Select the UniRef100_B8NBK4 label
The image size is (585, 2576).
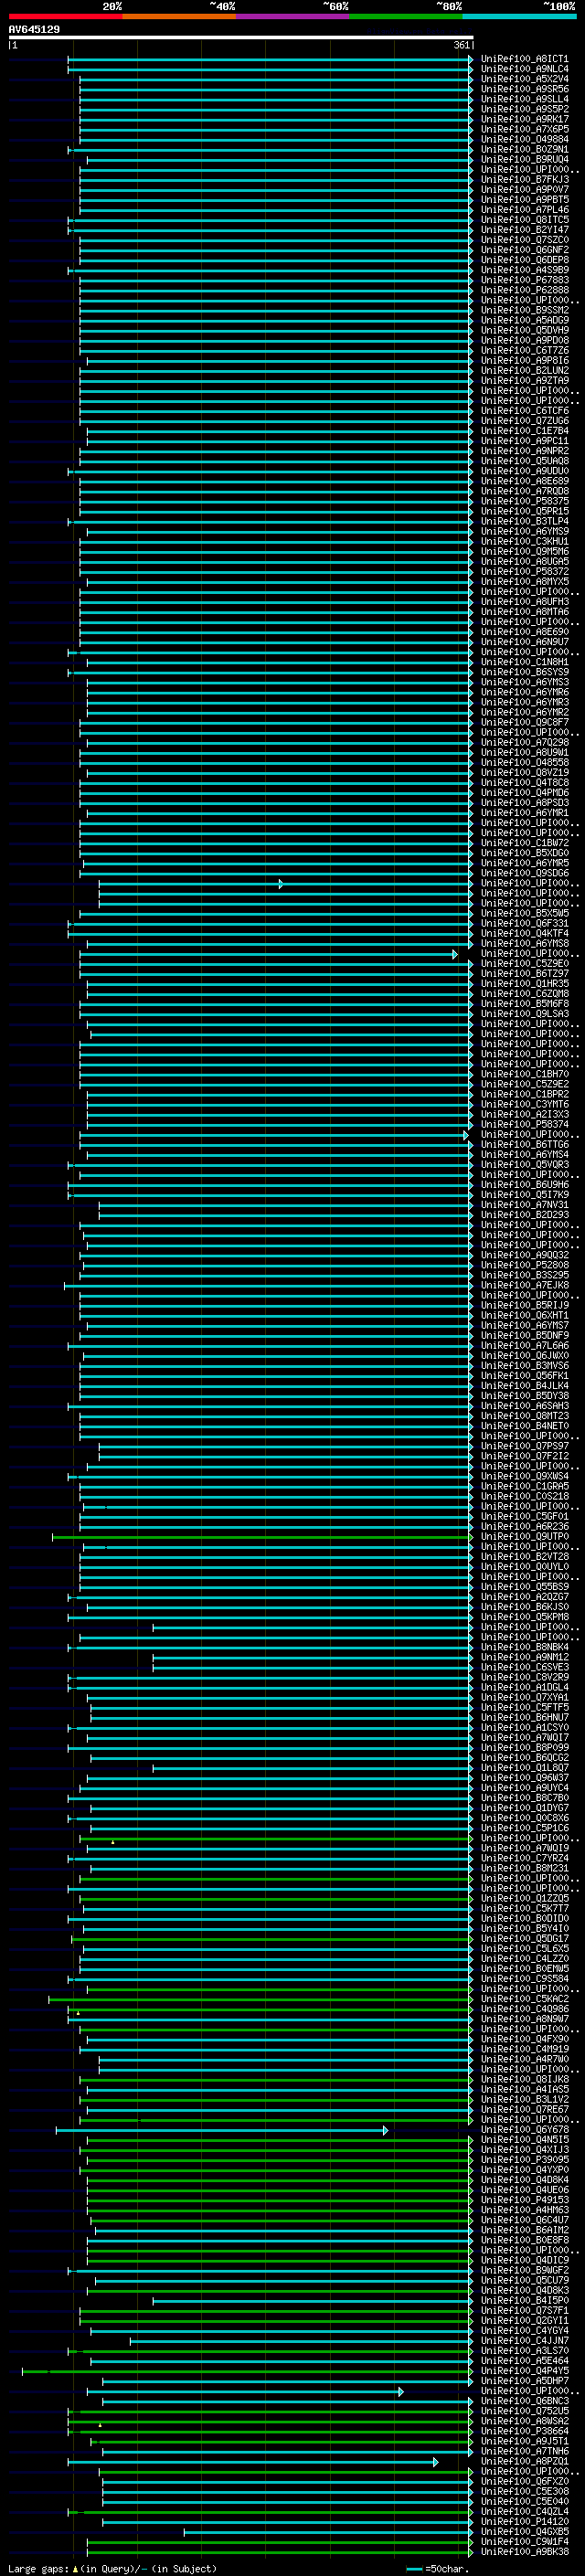(525, 1647)
